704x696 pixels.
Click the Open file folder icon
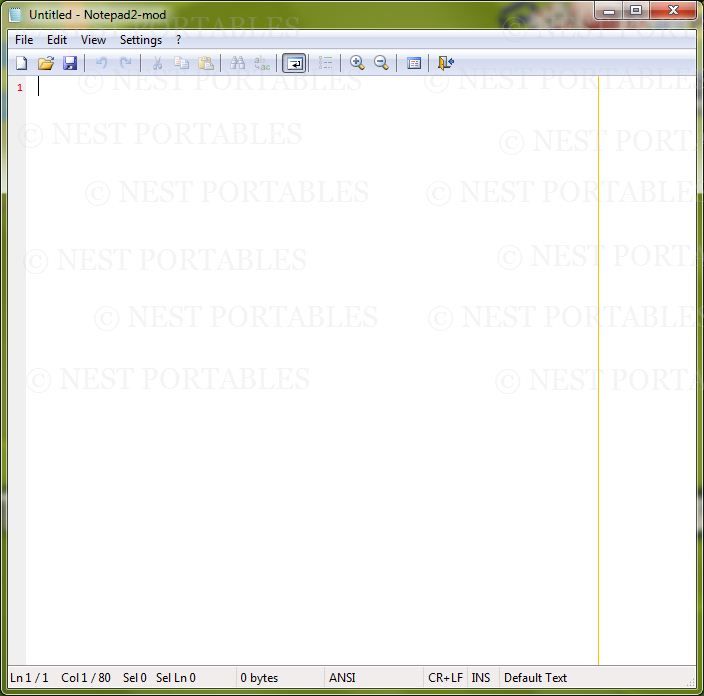pyautogui.click(x=45, y=63)
